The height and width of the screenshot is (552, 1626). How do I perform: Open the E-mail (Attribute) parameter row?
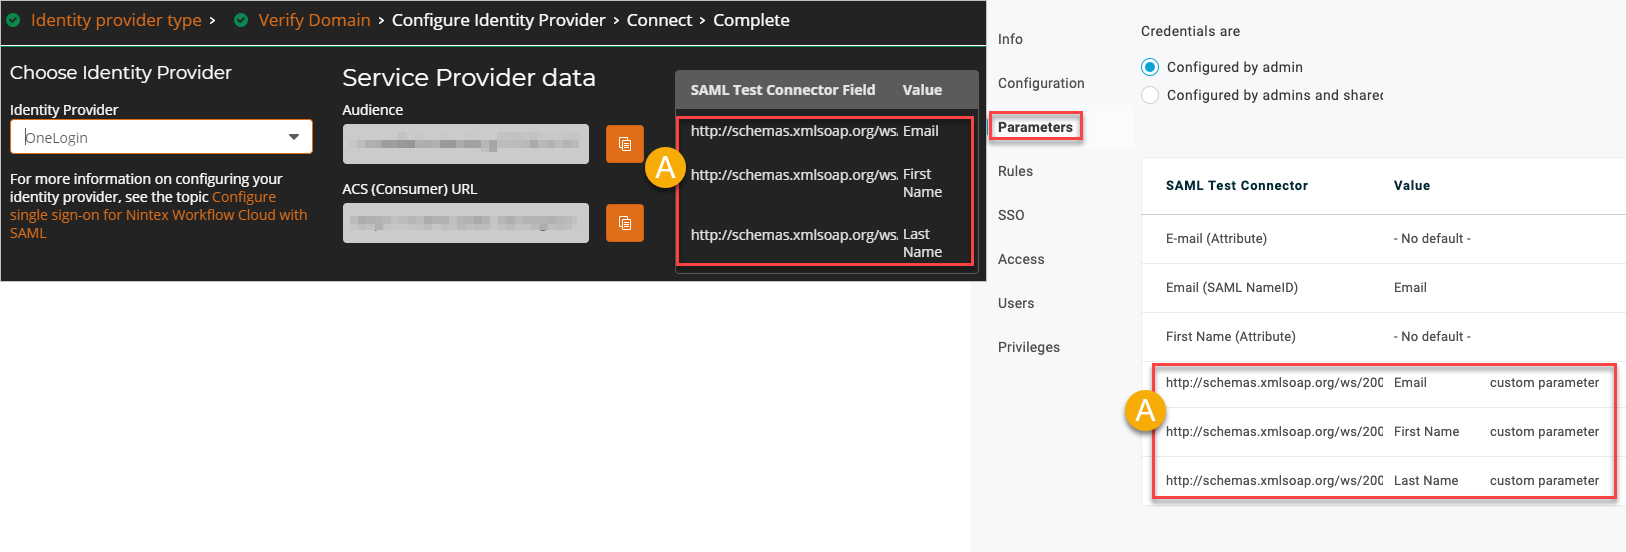(1384, 239)
